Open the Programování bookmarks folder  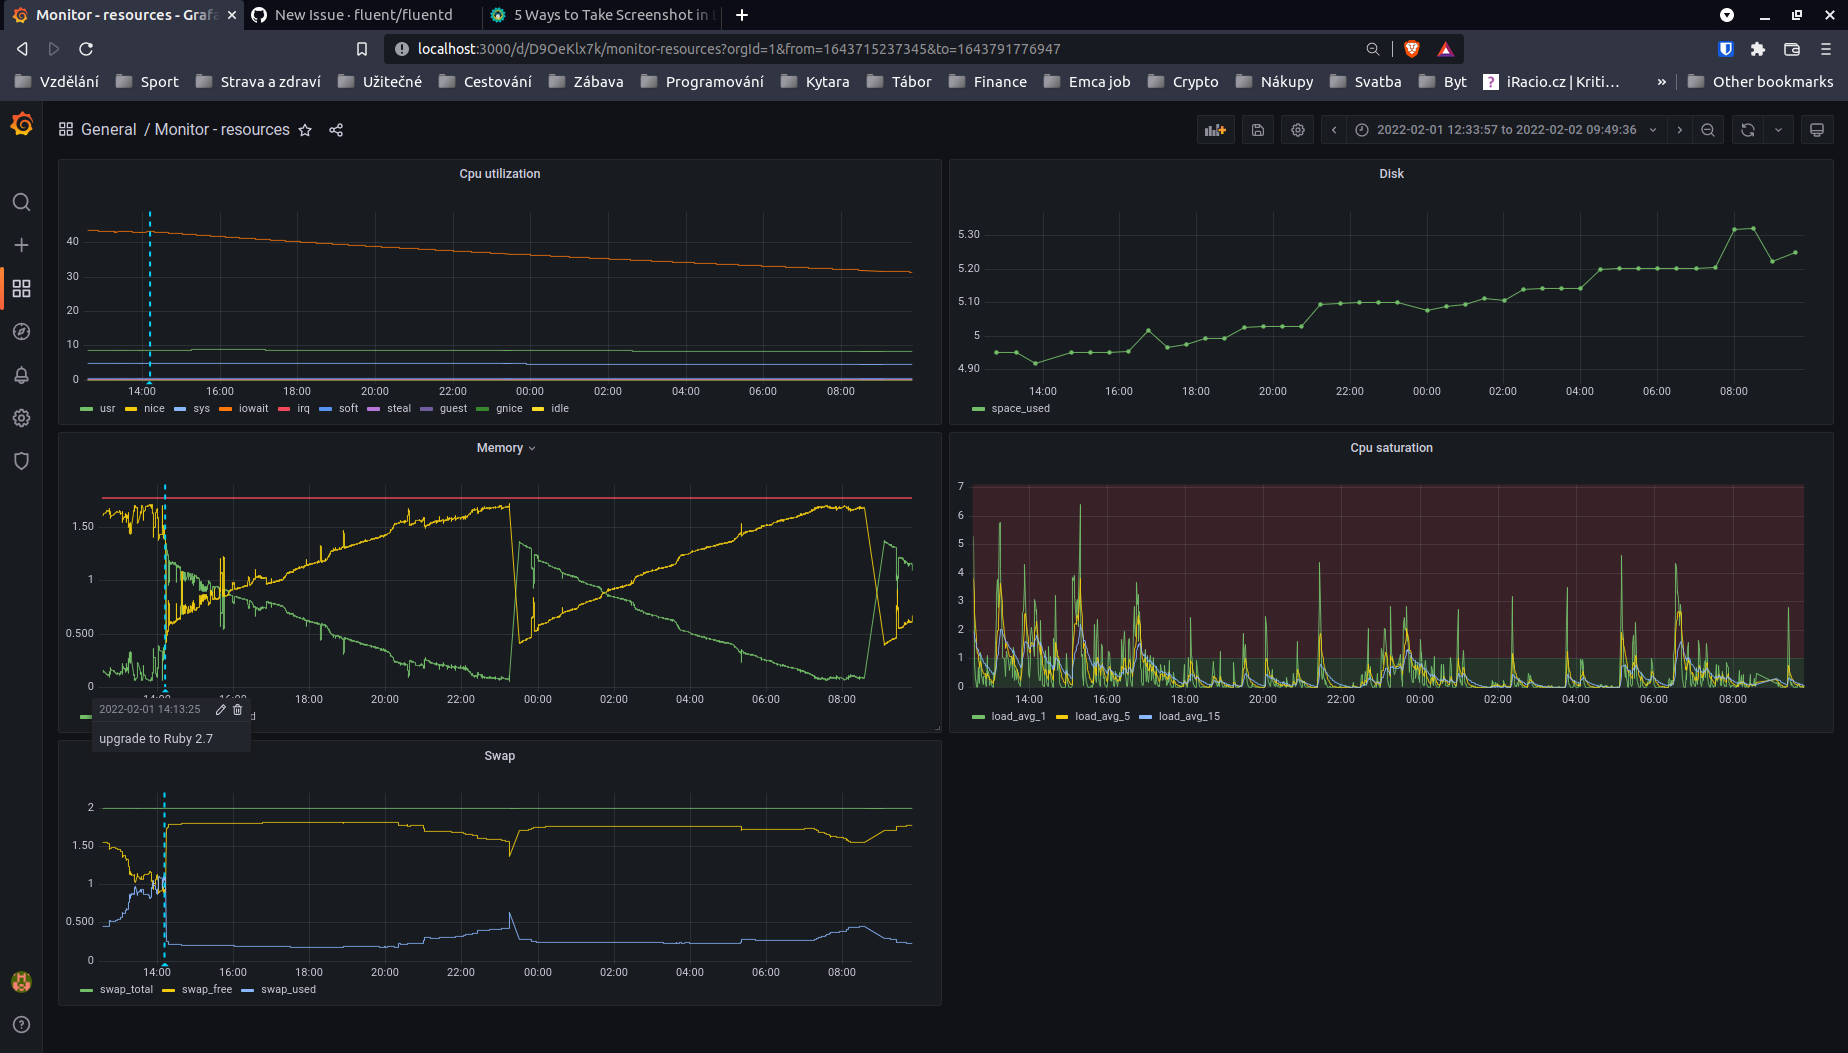[703, 82]
